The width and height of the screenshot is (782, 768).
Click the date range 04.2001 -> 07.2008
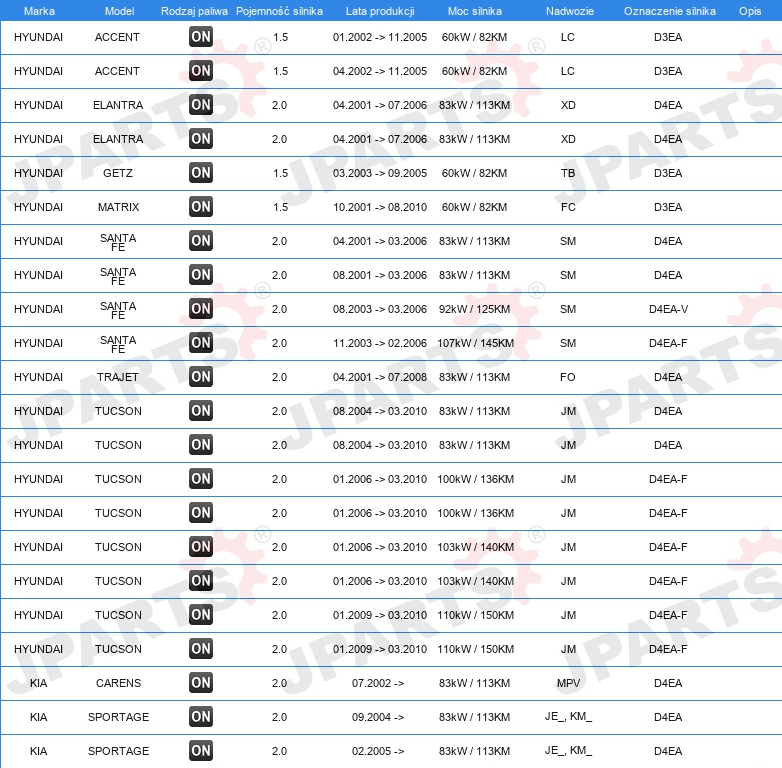coord(380,377)
